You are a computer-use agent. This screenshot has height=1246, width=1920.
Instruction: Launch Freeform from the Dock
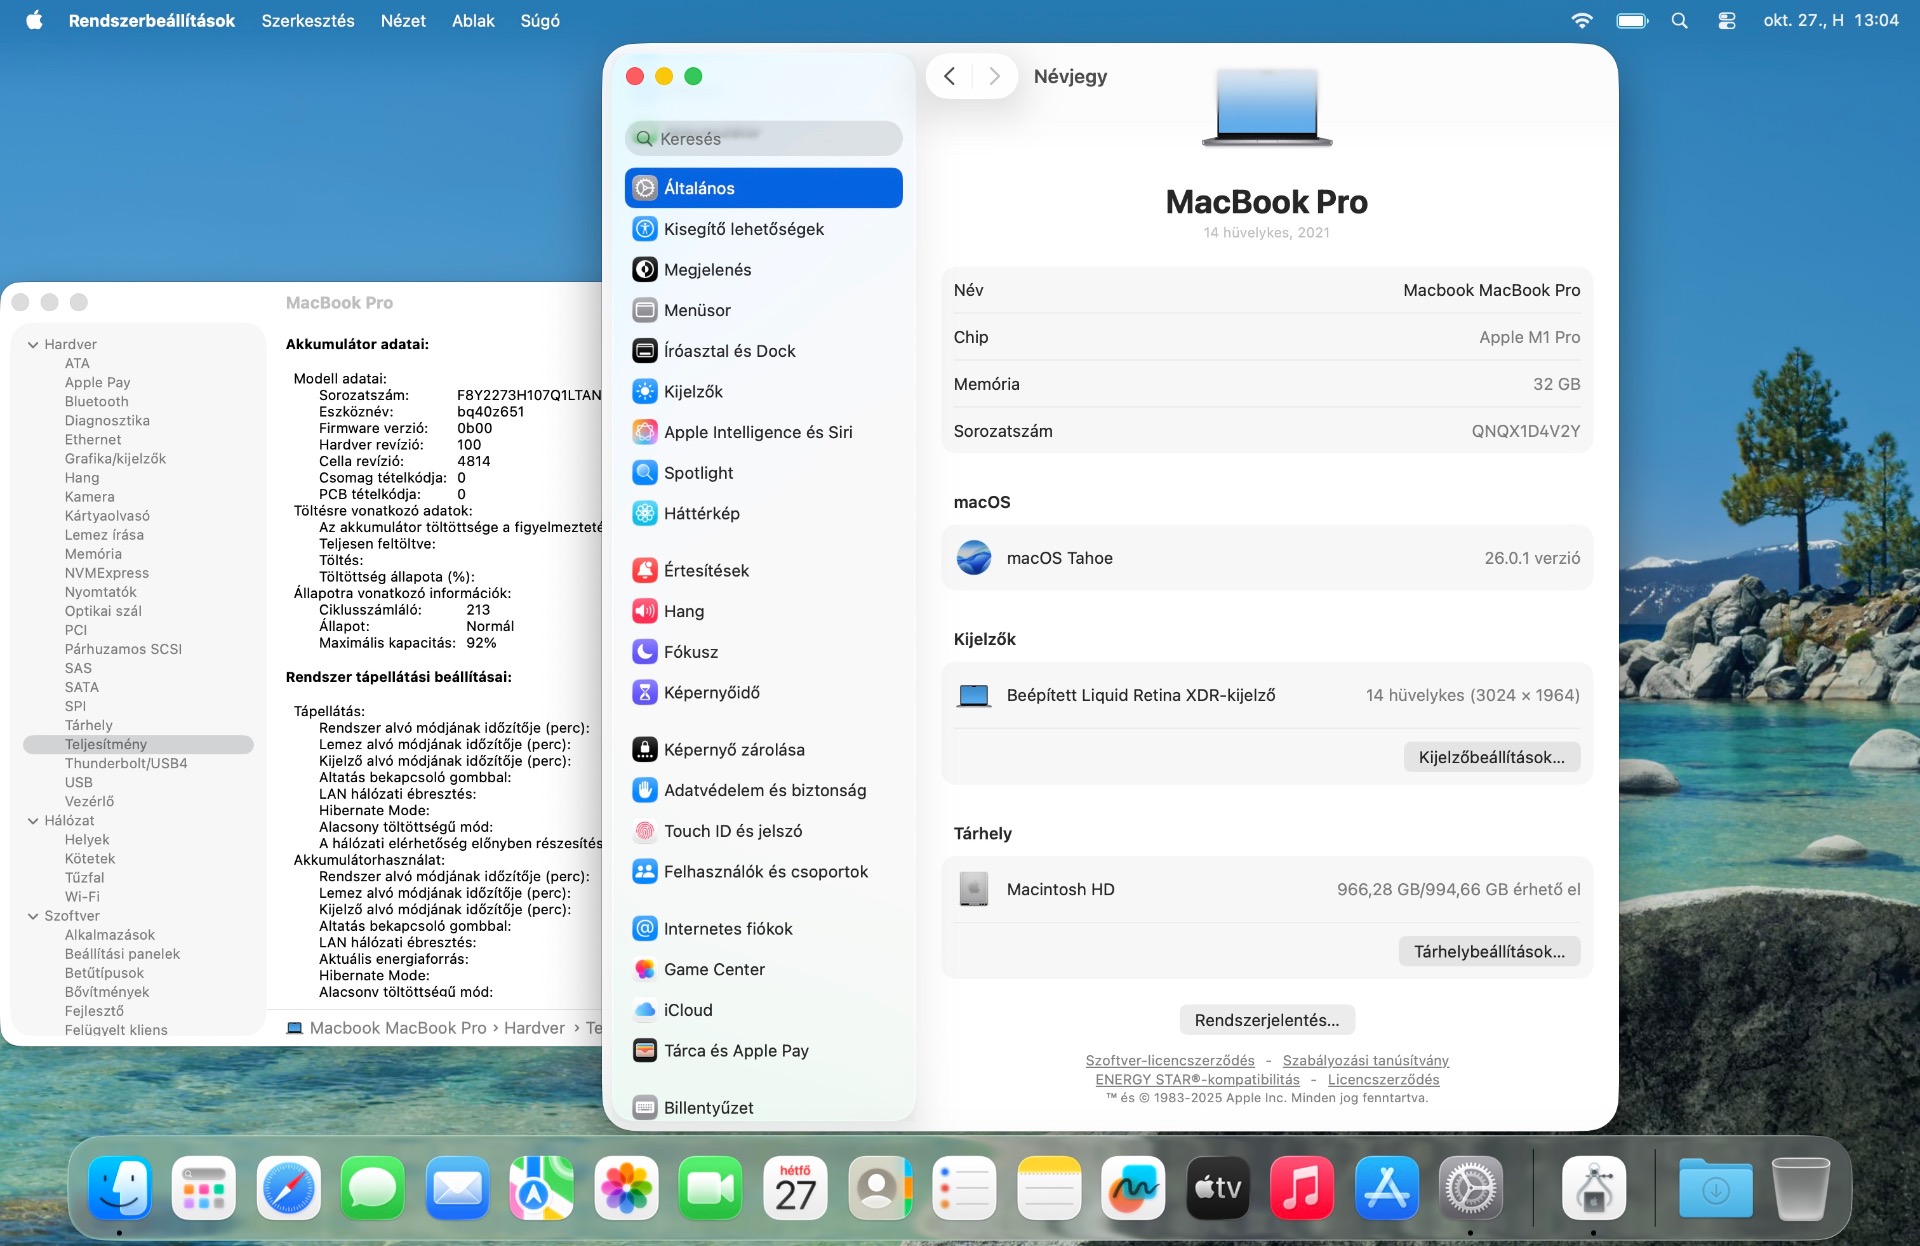(x=1133, y=1188)
